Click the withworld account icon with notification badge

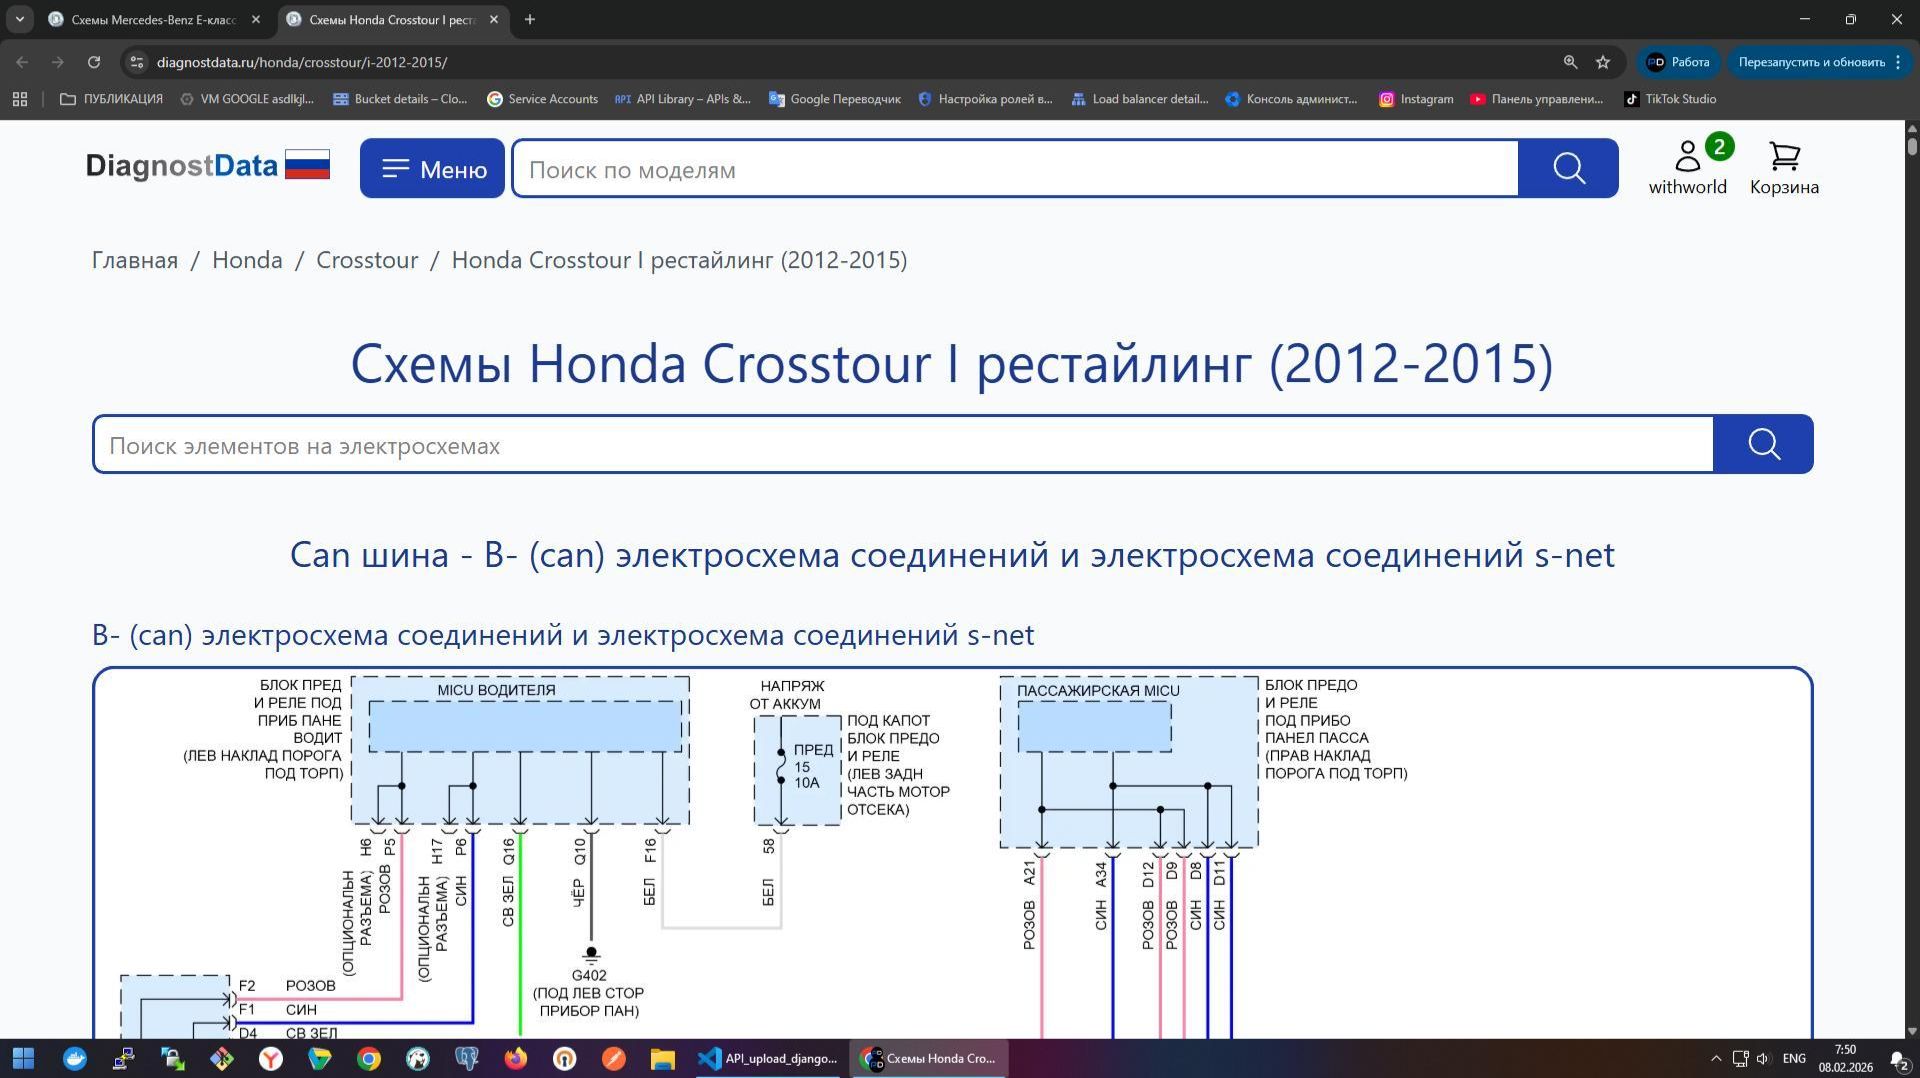(1688, 158)
